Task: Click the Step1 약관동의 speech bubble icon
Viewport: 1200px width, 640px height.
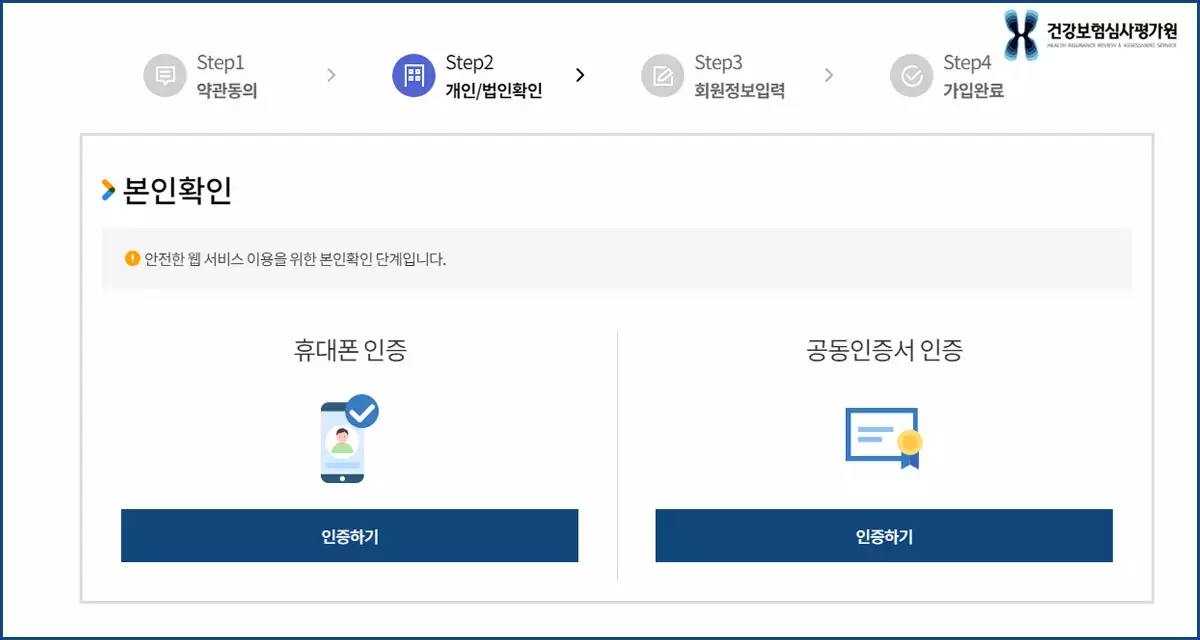Action: [x=163, y=74]
